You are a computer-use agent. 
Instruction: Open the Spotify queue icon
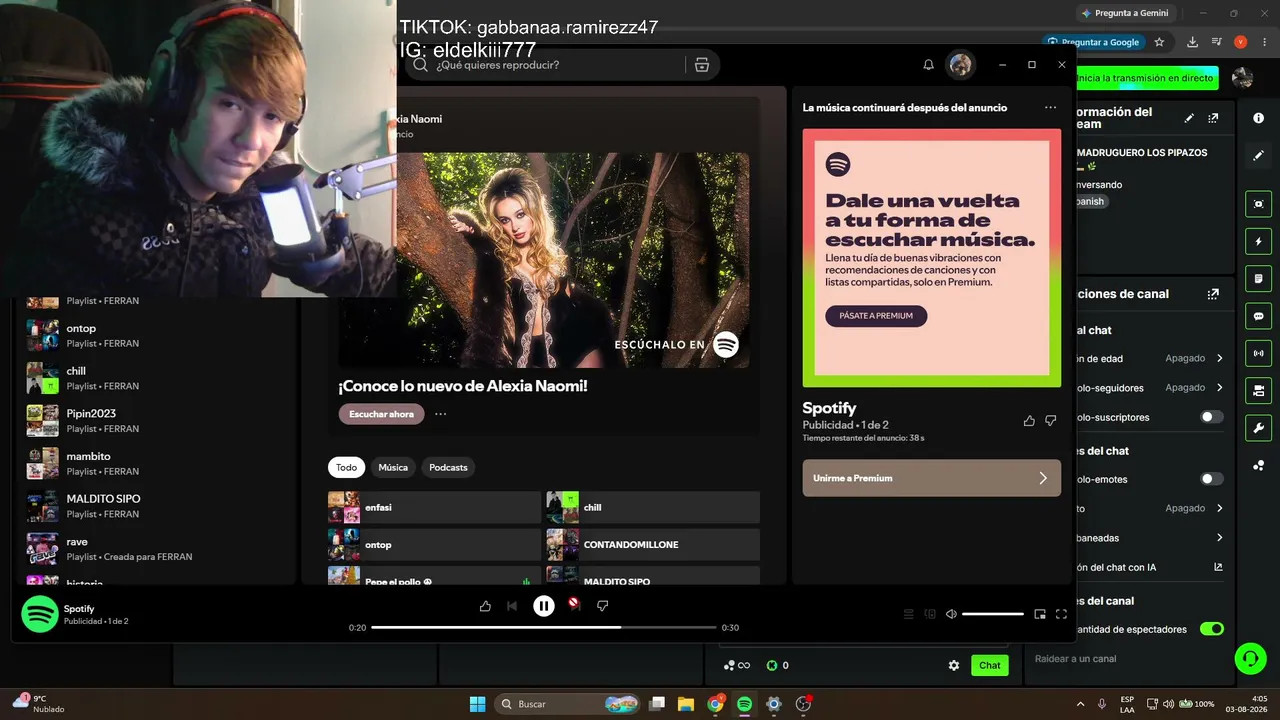pos(909,614)
